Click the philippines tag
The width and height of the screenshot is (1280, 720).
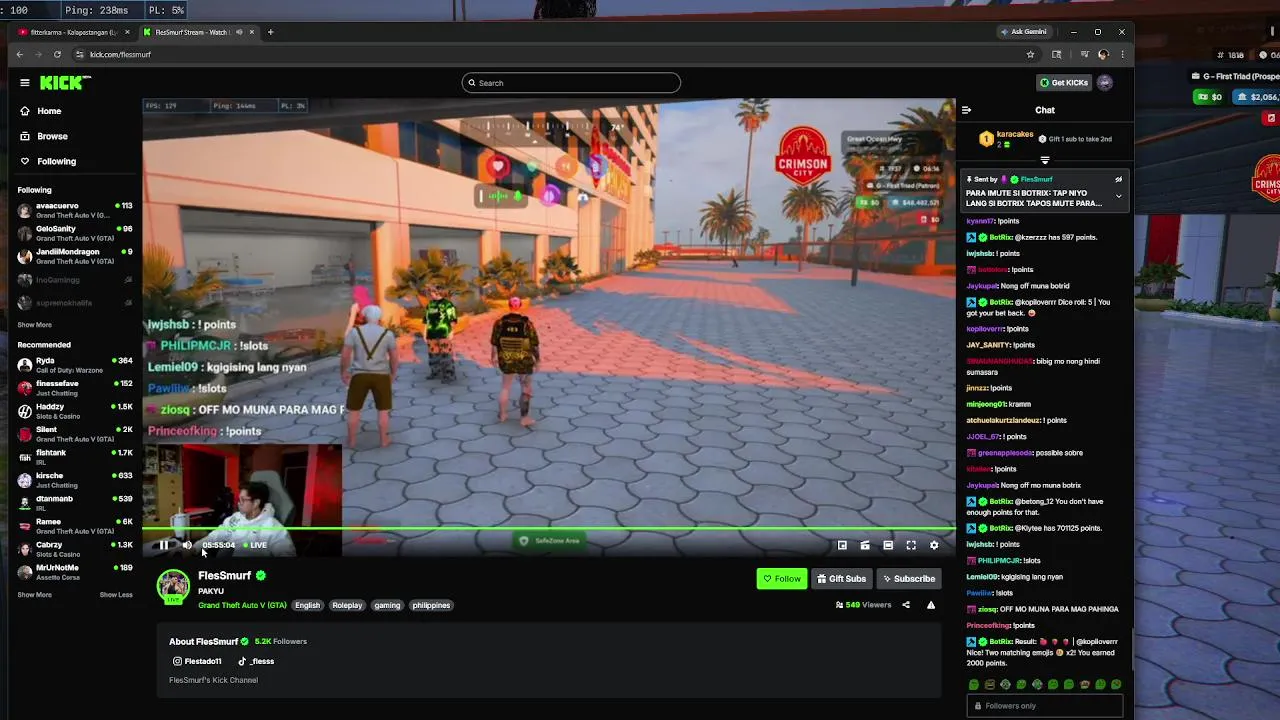click(431, 605)
